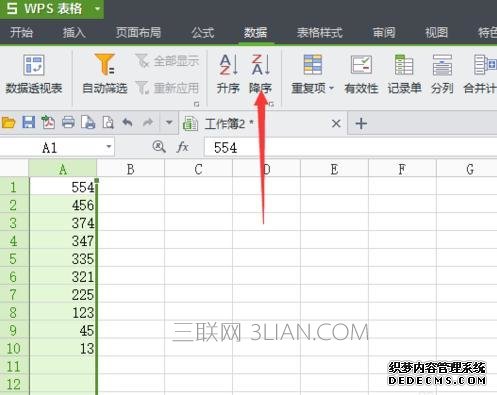This screenshot has width=497, height=395.
Task: Switch to the 表格样式 ribbon tab
Action: click(320, 33)
